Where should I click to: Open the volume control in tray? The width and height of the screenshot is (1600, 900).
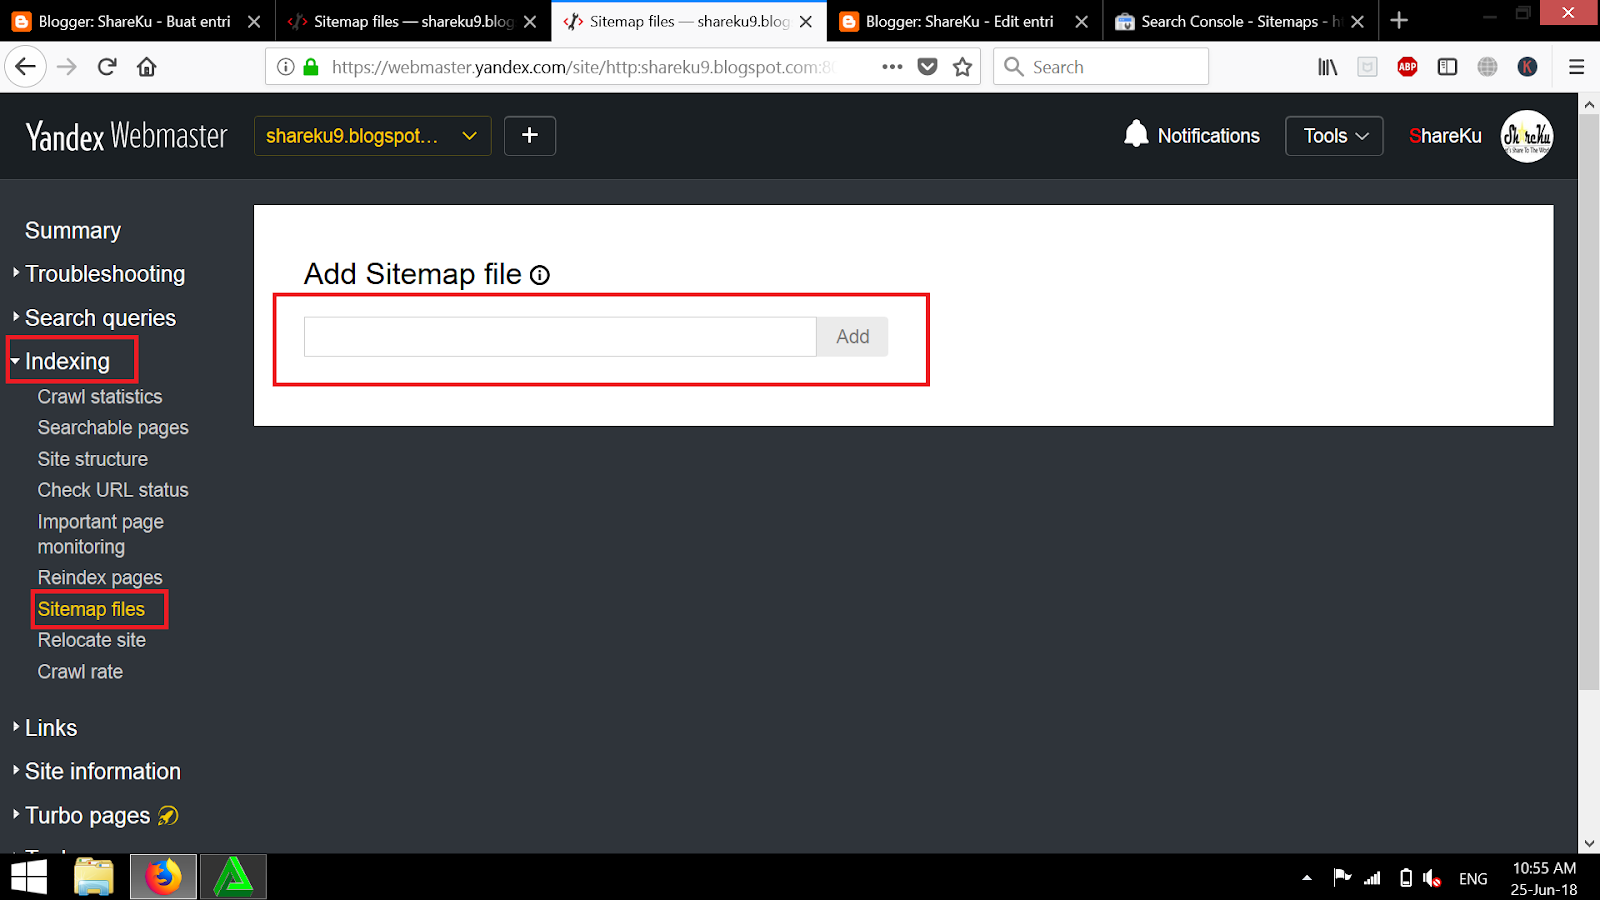pyautogui.click(x=1432, y=878)
